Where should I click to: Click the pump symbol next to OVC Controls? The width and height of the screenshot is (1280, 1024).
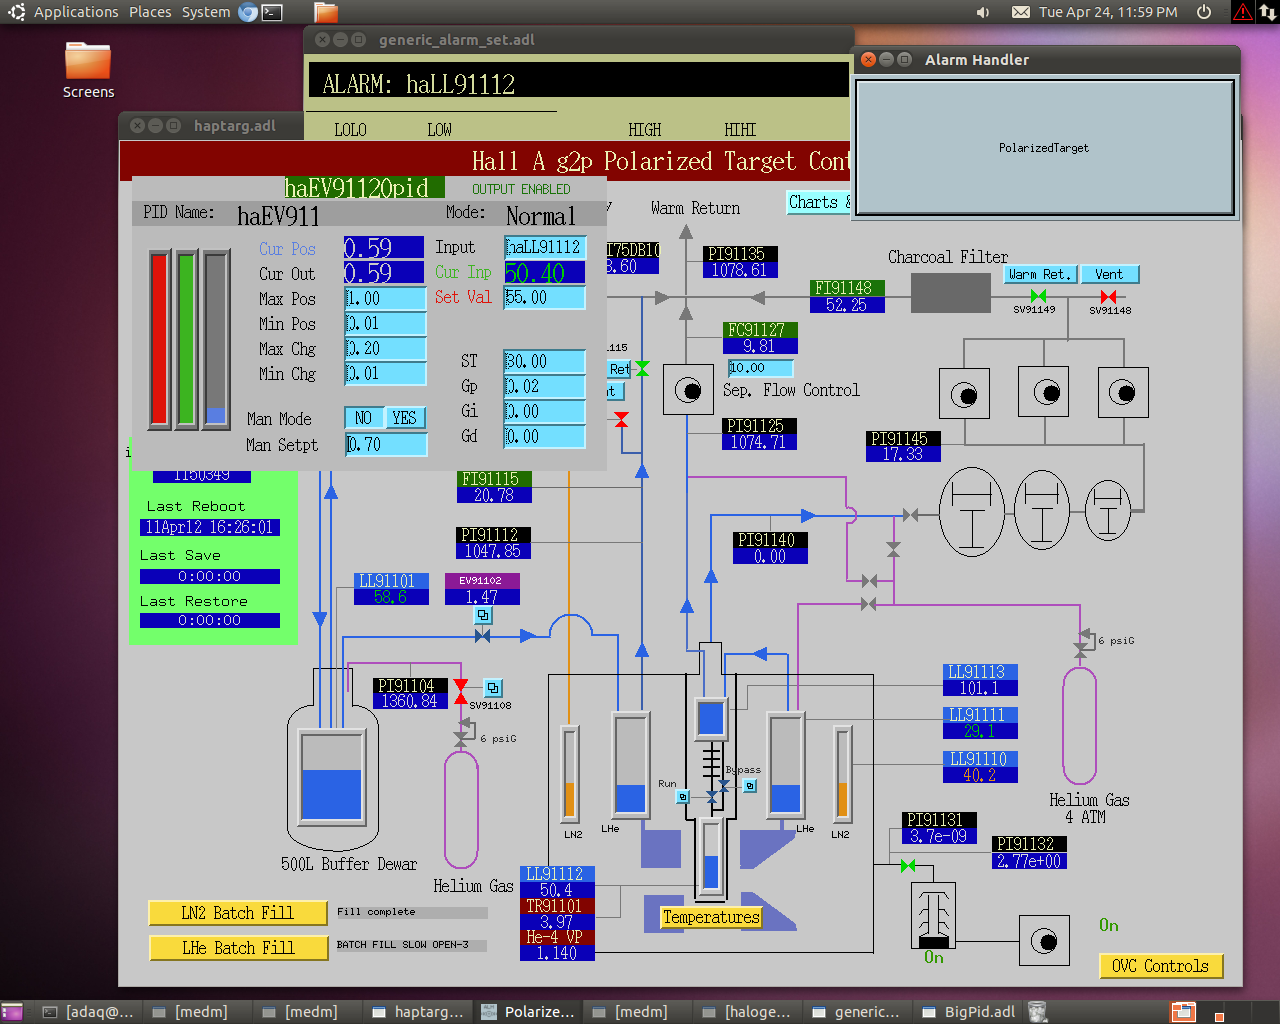(1044, 941)
